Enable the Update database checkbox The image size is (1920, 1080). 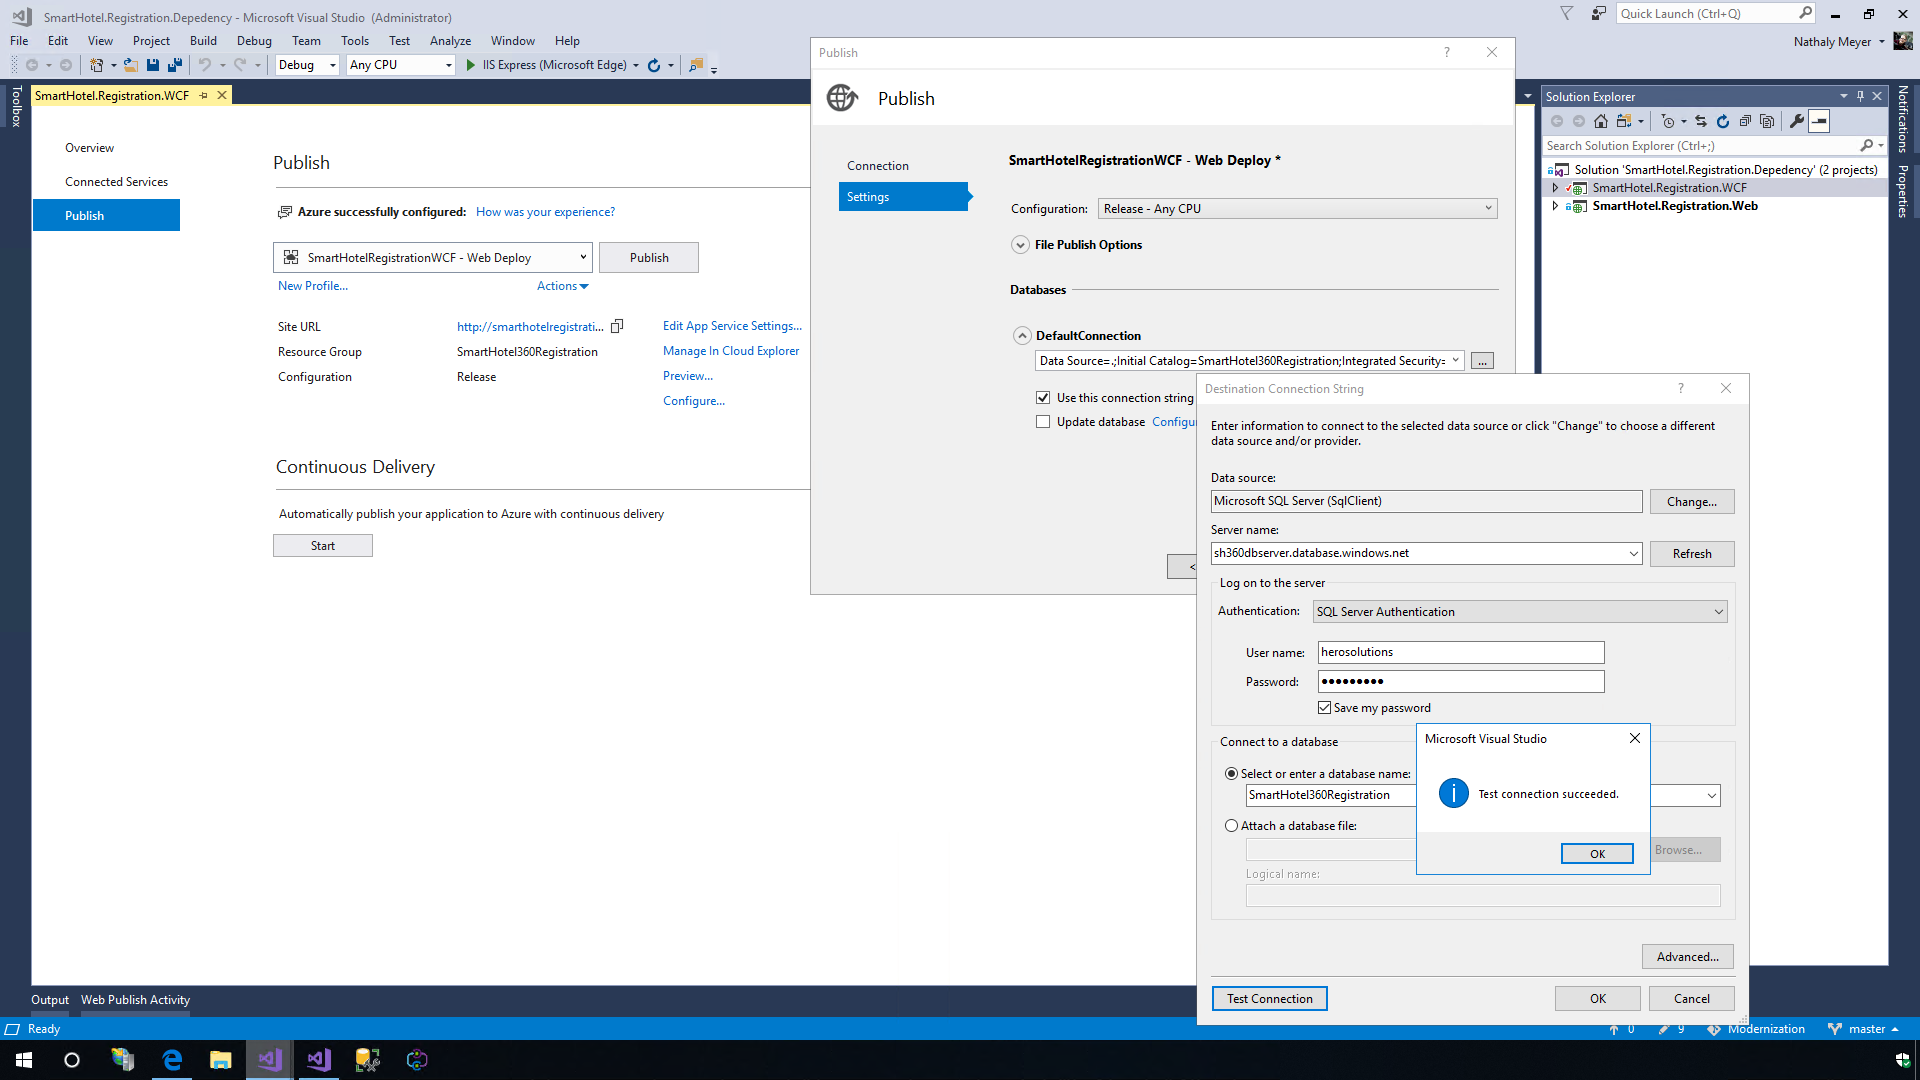[1043, 422]
